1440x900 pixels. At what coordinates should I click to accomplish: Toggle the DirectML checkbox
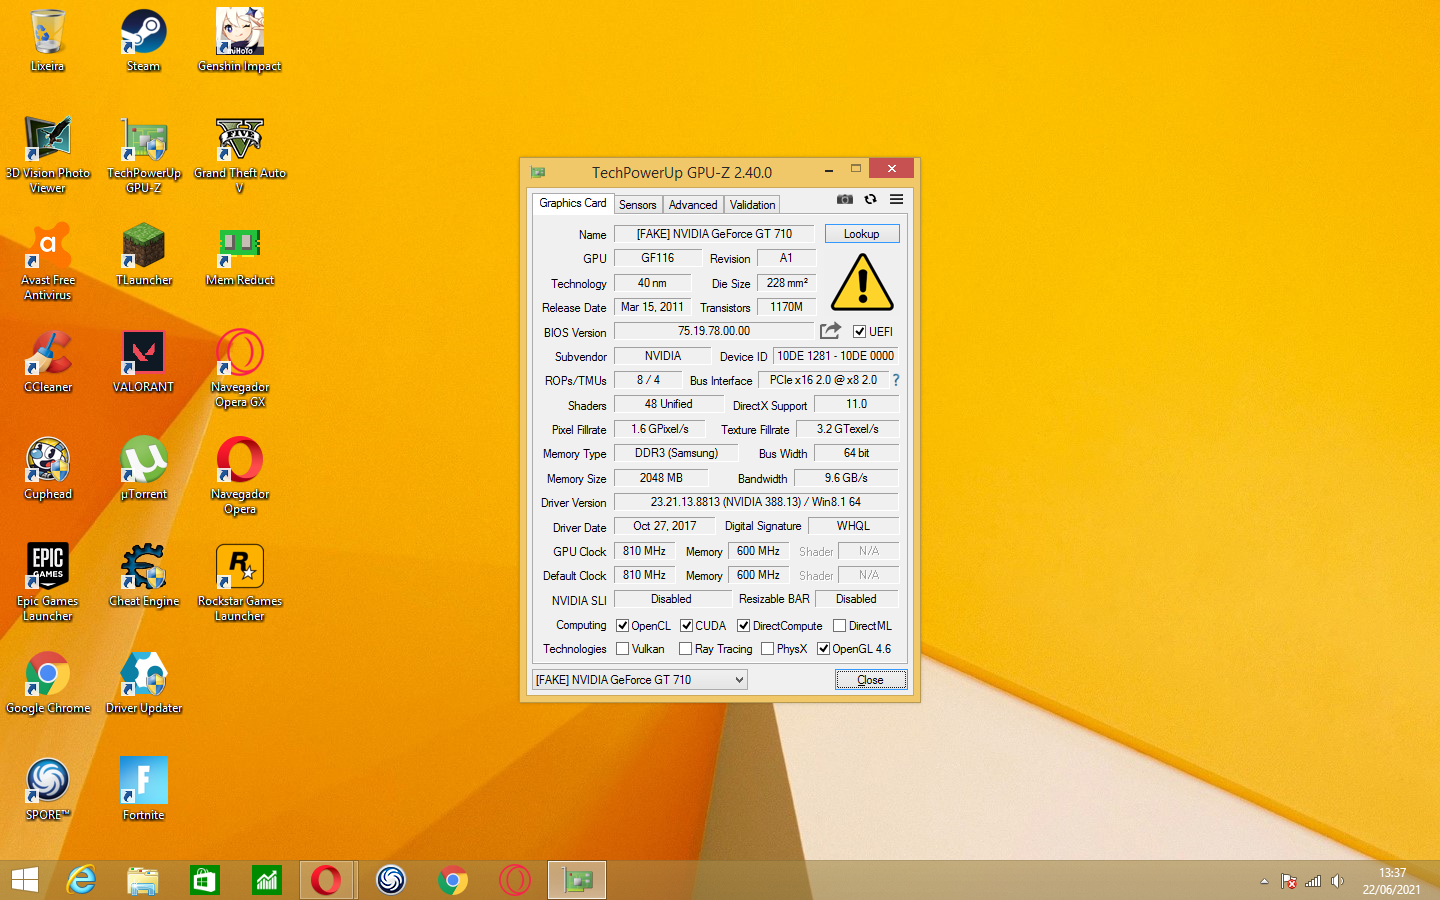(x=839, y=626)
